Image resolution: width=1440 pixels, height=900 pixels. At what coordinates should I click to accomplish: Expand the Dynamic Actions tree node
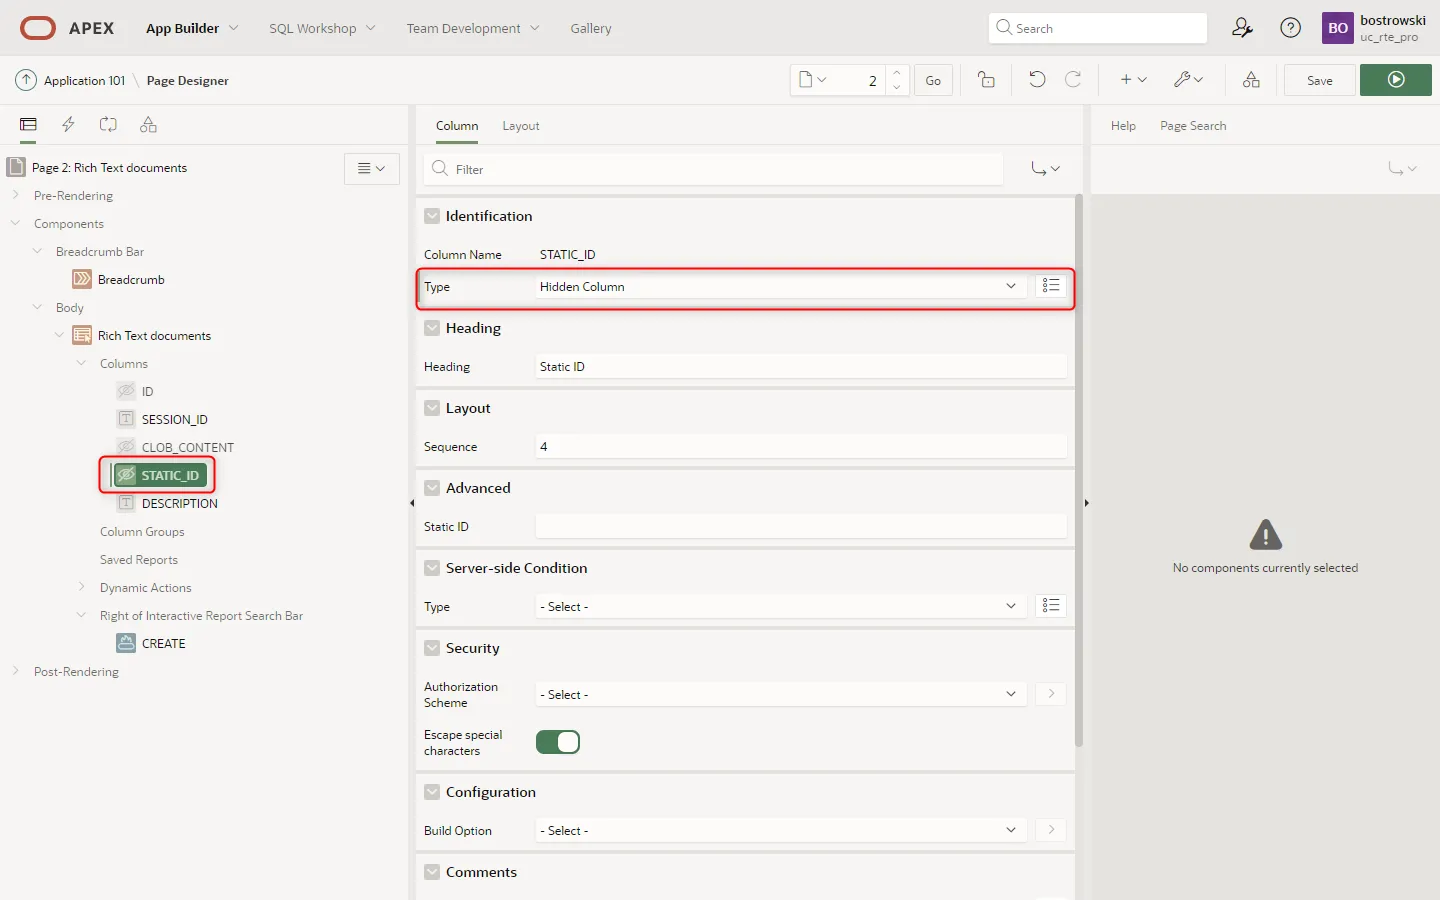[82, 587]
